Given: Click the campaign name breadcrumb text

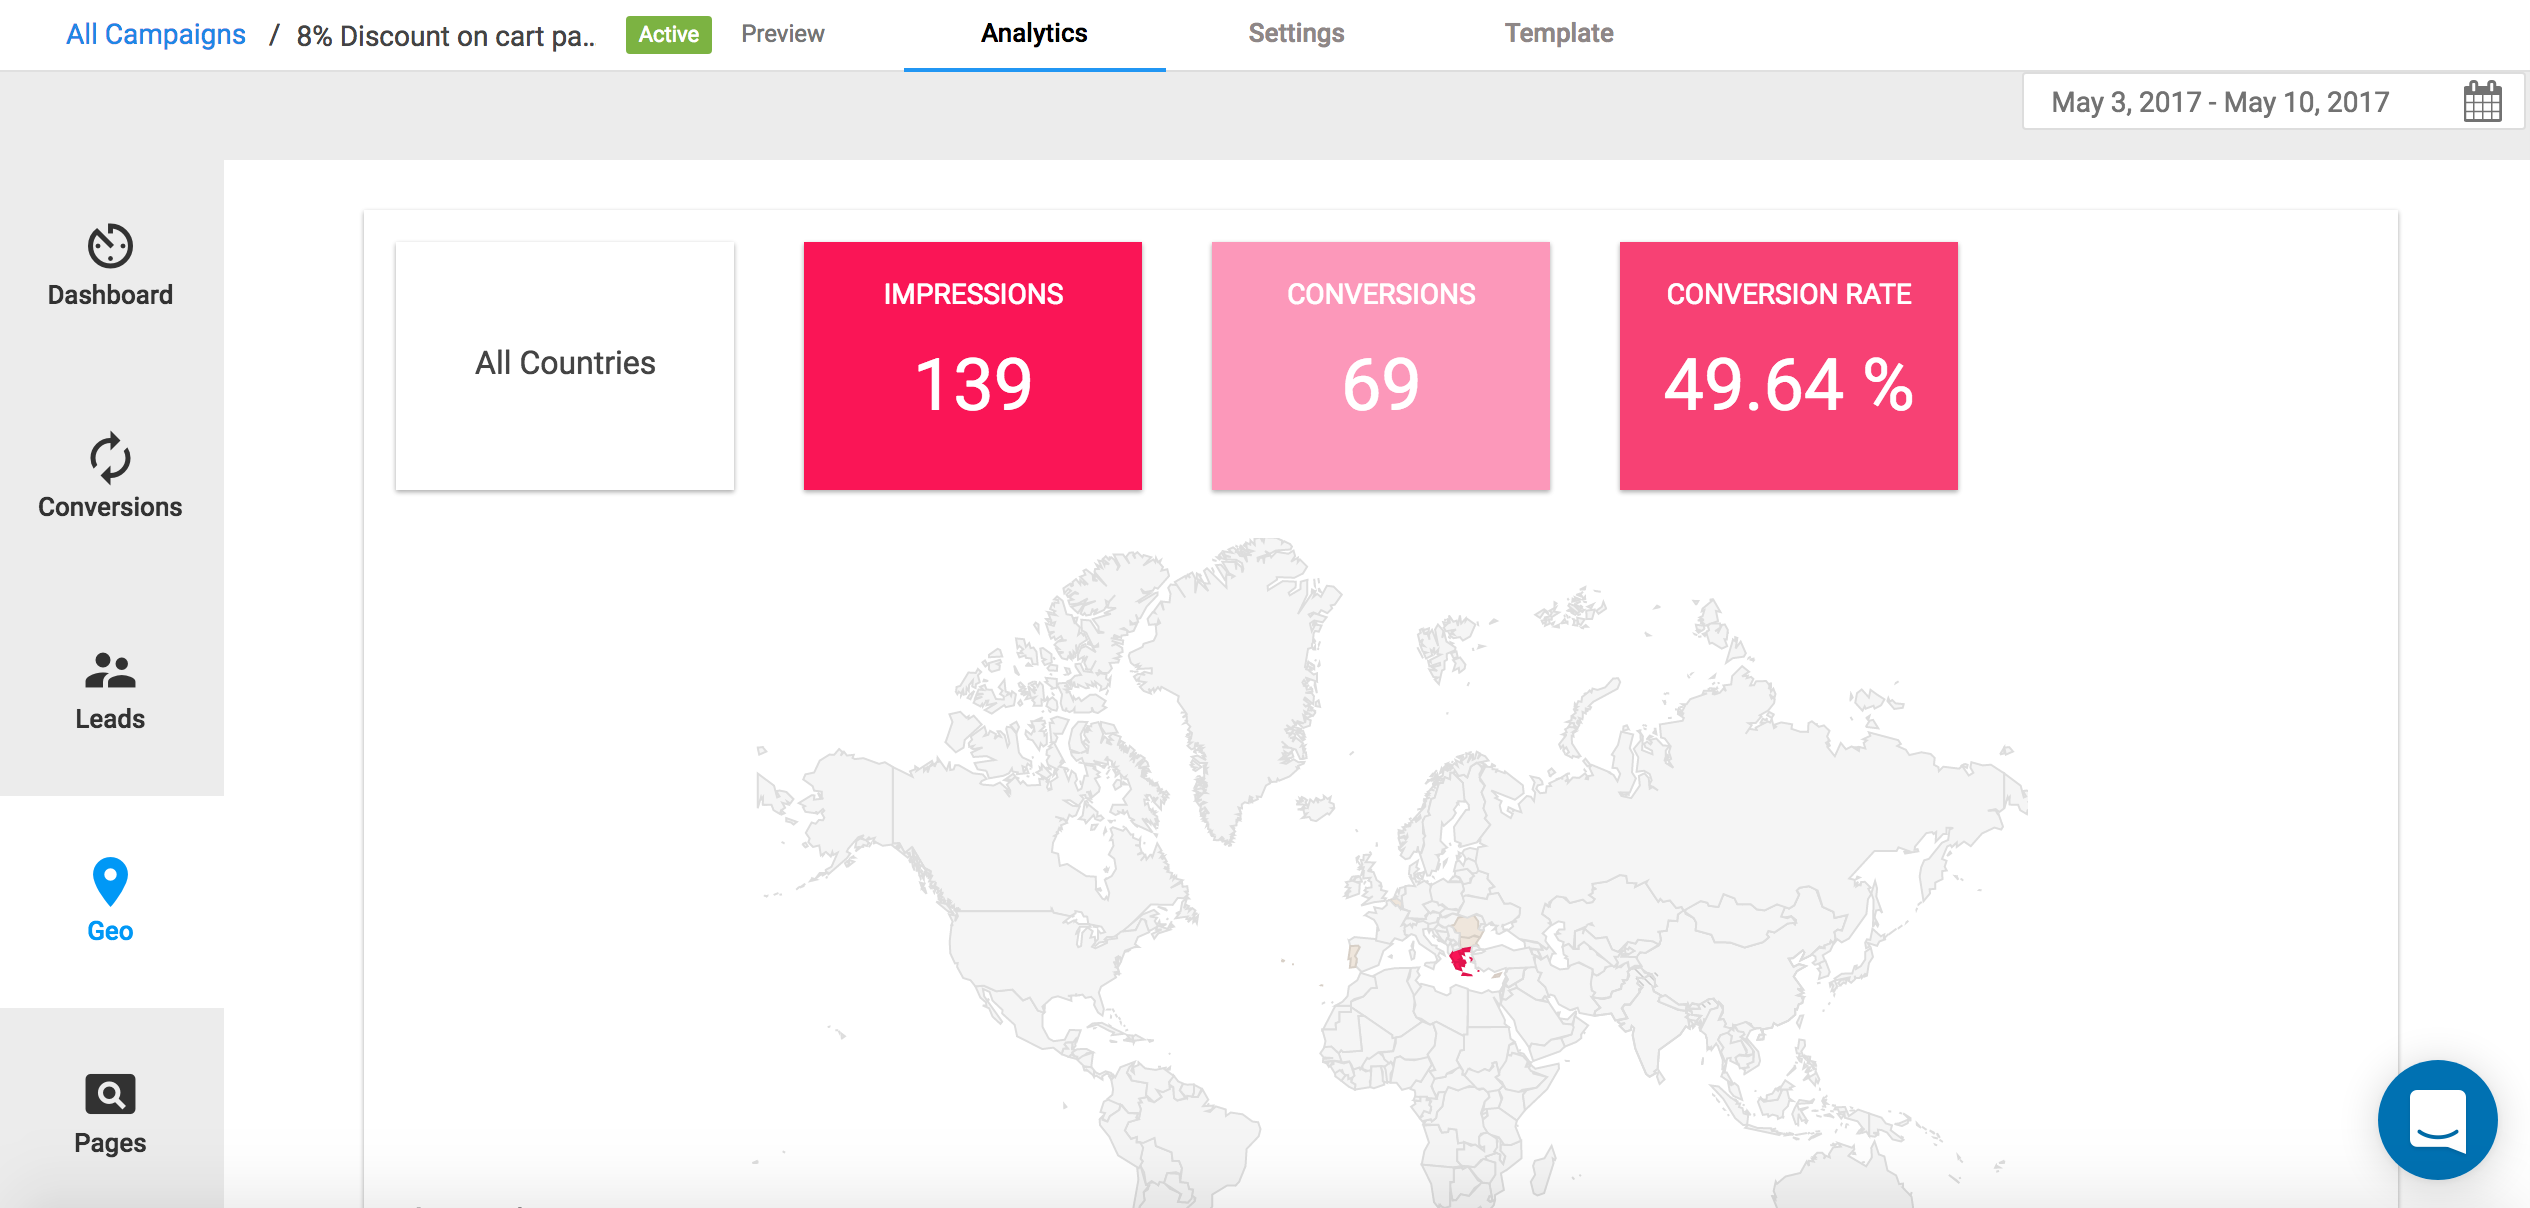Looking at the screenshot, I should coord(445,36).
